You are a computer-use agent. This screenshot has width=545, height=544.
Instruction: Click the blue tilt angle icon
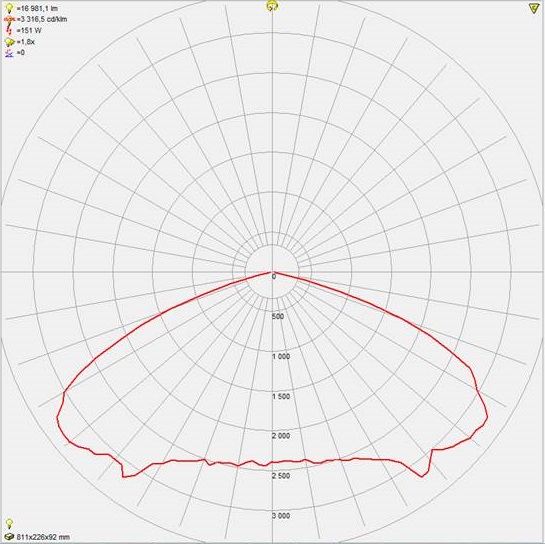click(10, 53)
